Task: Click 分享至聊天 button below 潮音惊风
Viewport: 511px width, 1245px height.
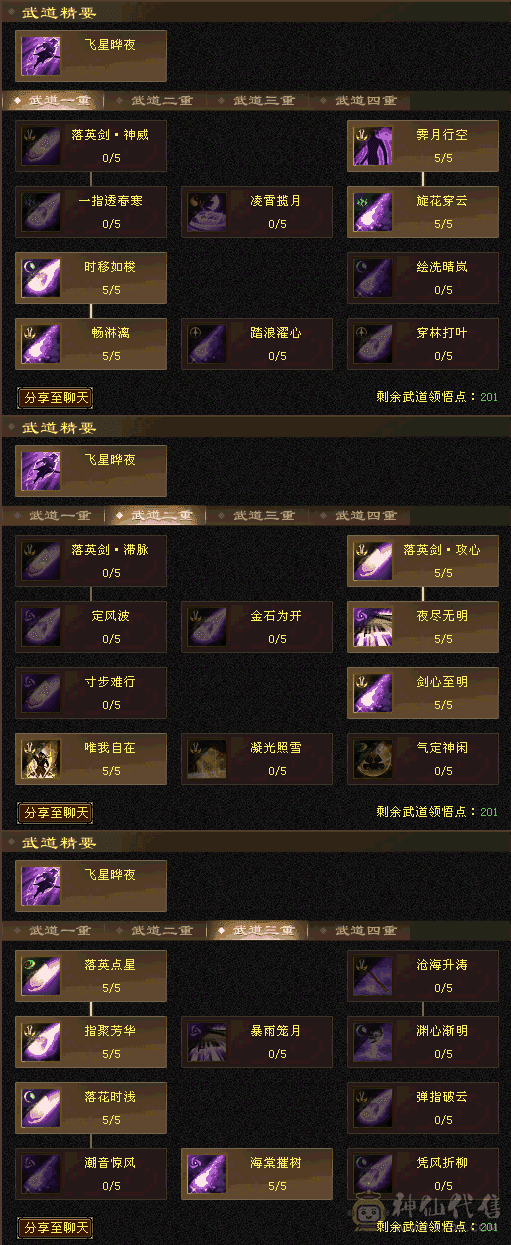Action: tap(56, 1227)
